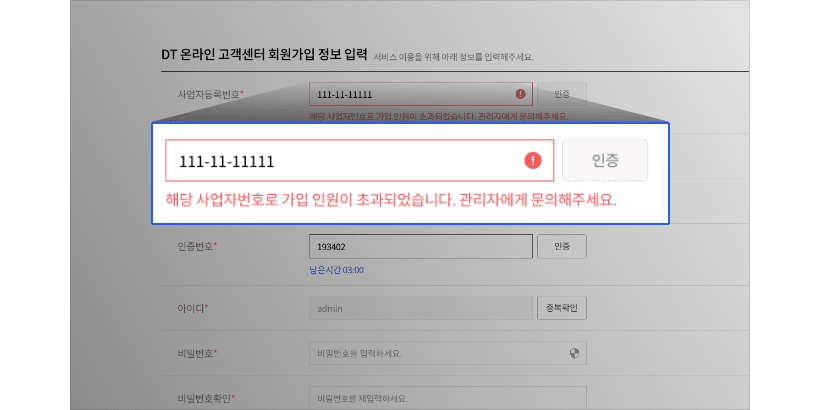The width and height of the screenshot is (820, 410).
Task: Click the enlarged red 가입 인원 초과 error message
Action: [391, 200]
